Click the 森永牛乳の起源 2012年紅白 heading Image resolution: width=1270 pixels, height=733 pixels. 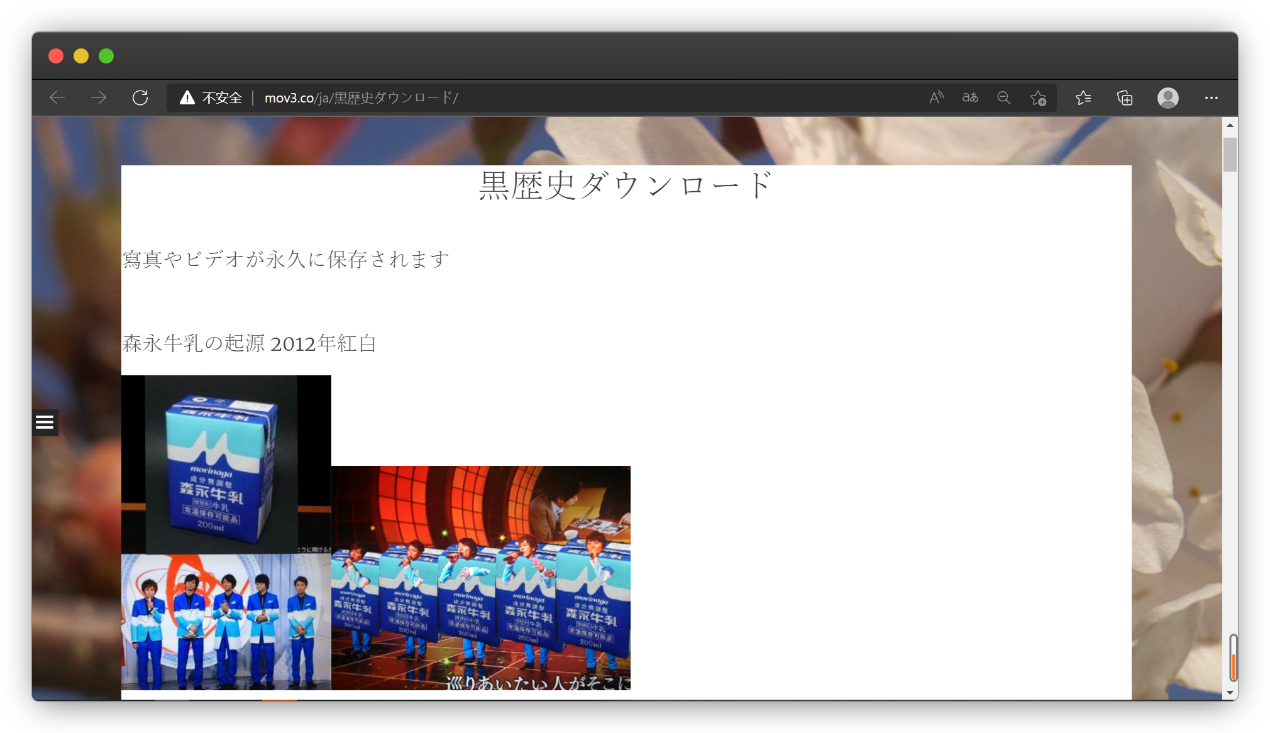[x=249, y=343]
